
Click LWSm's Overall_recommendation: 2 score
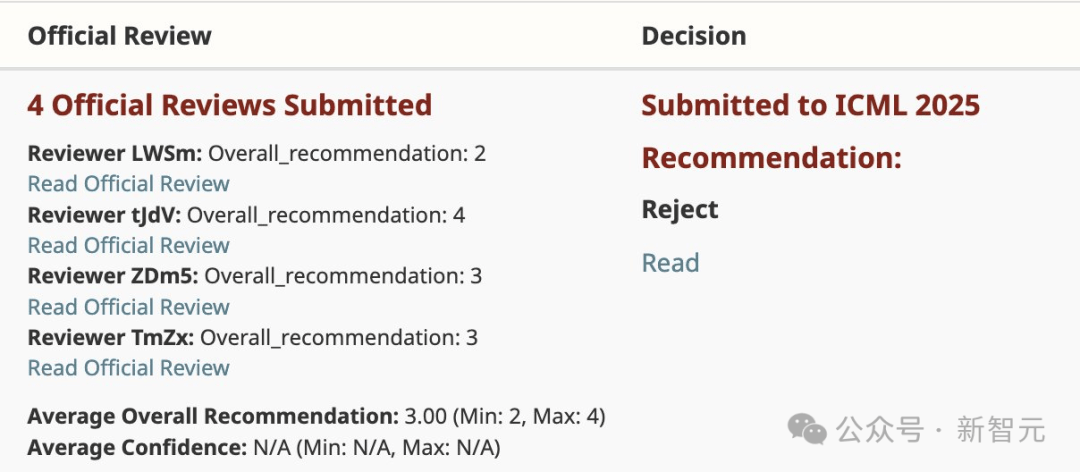[x=347, y=154]
